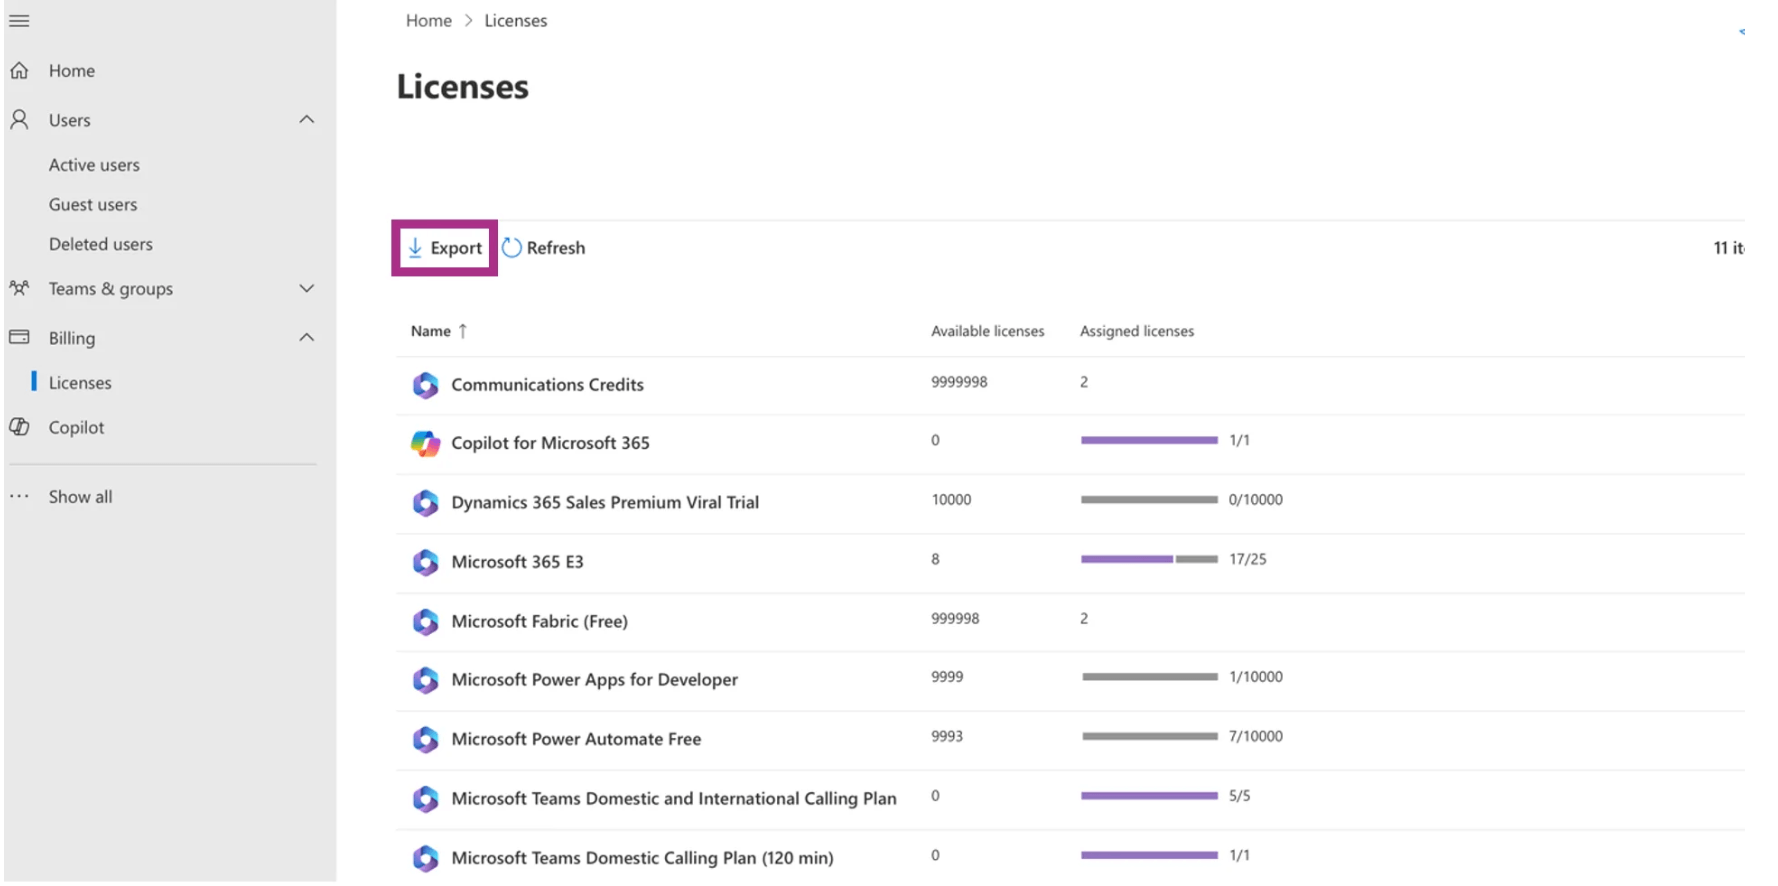Click the 17/25 assigned licenses value
The height and width of the screenshot is (886, 1778).
pyautogui.click(x=1248, y=559)
